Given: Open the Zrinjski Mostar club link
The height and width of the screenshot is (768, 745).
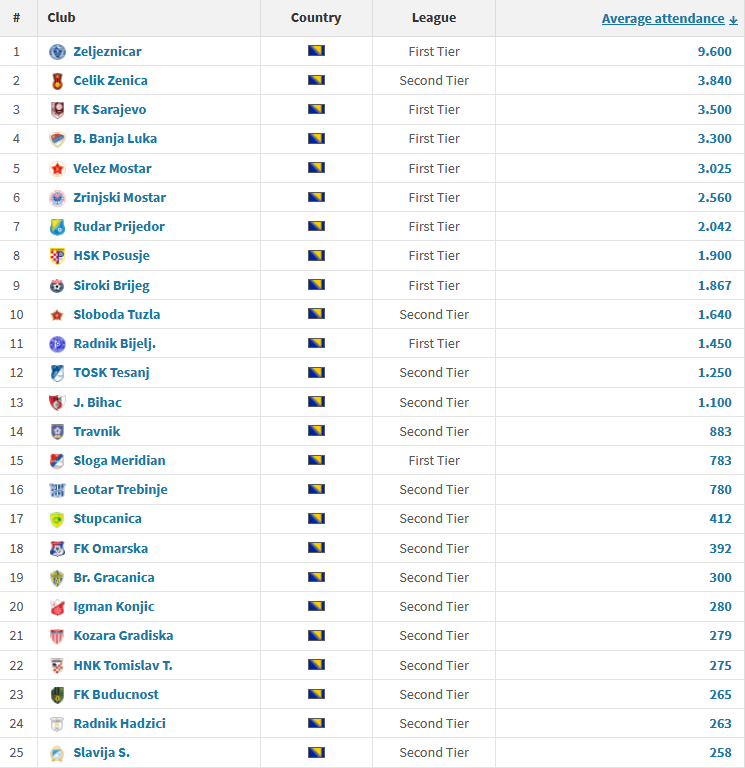Looking at the screenshot, I should (119, 197).
